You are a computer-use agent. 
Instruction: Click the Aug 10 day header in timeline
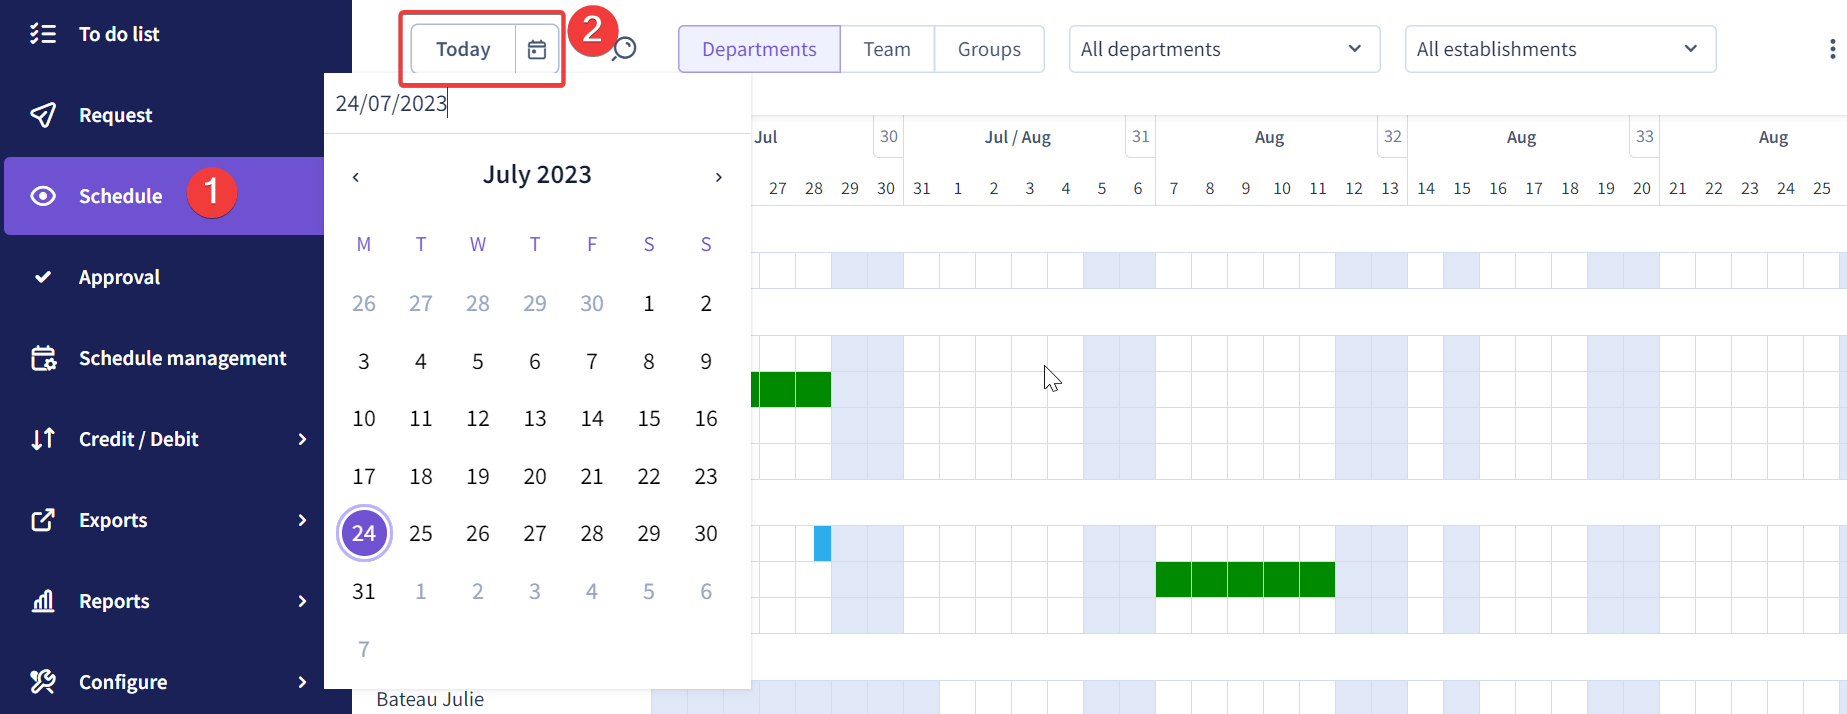tap(1282, 188)
